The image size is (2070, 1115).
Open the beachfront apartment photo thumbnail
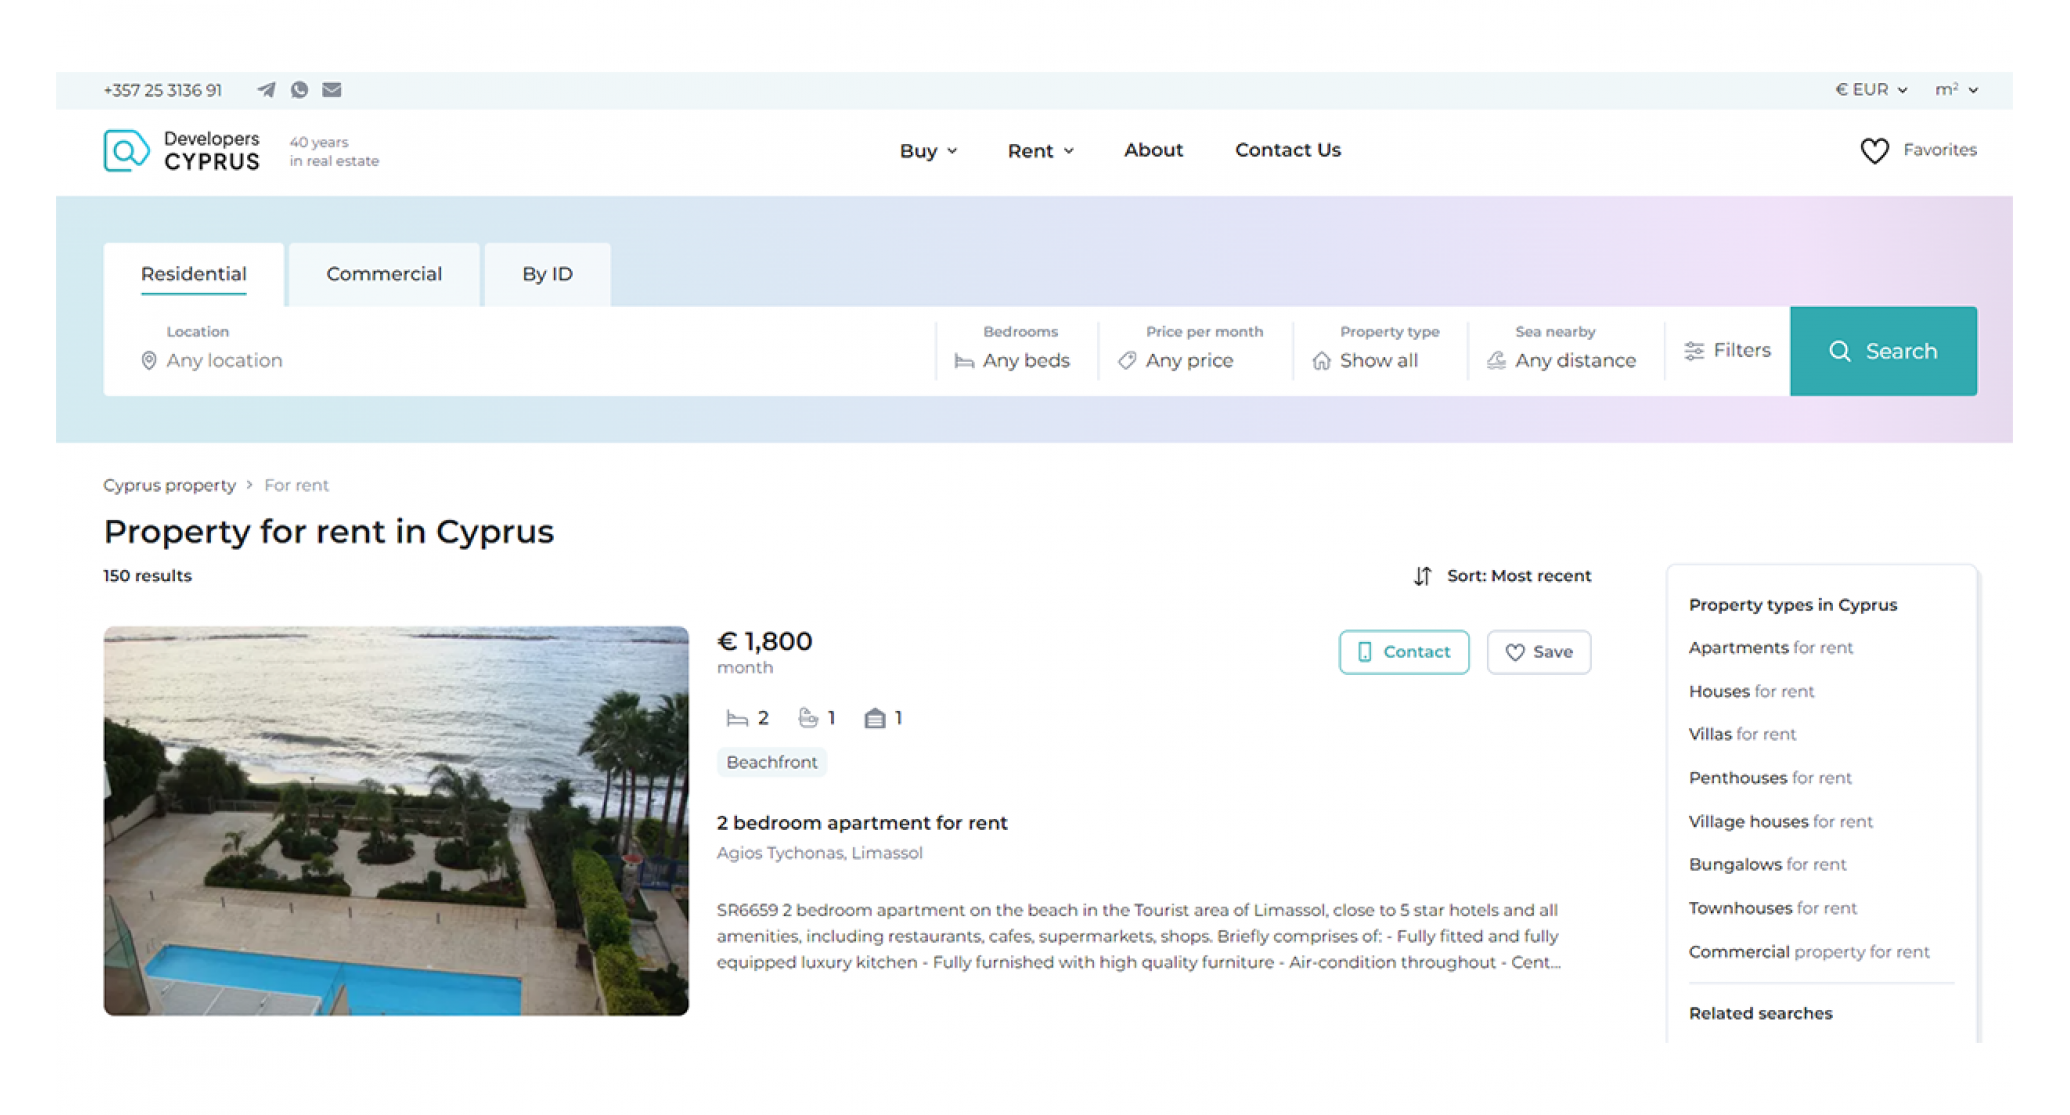coord(396,821)
